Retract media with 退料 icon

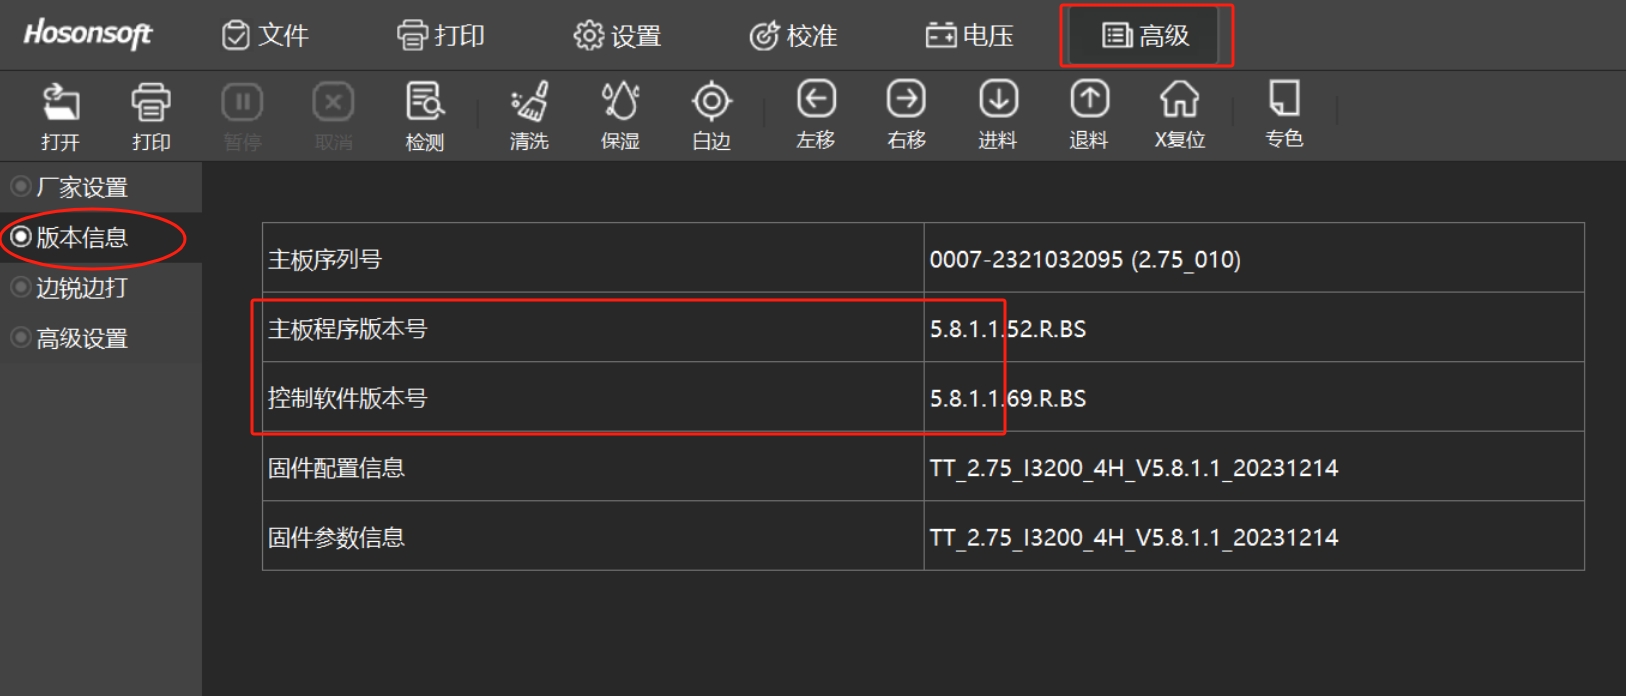coord(1089,115)
